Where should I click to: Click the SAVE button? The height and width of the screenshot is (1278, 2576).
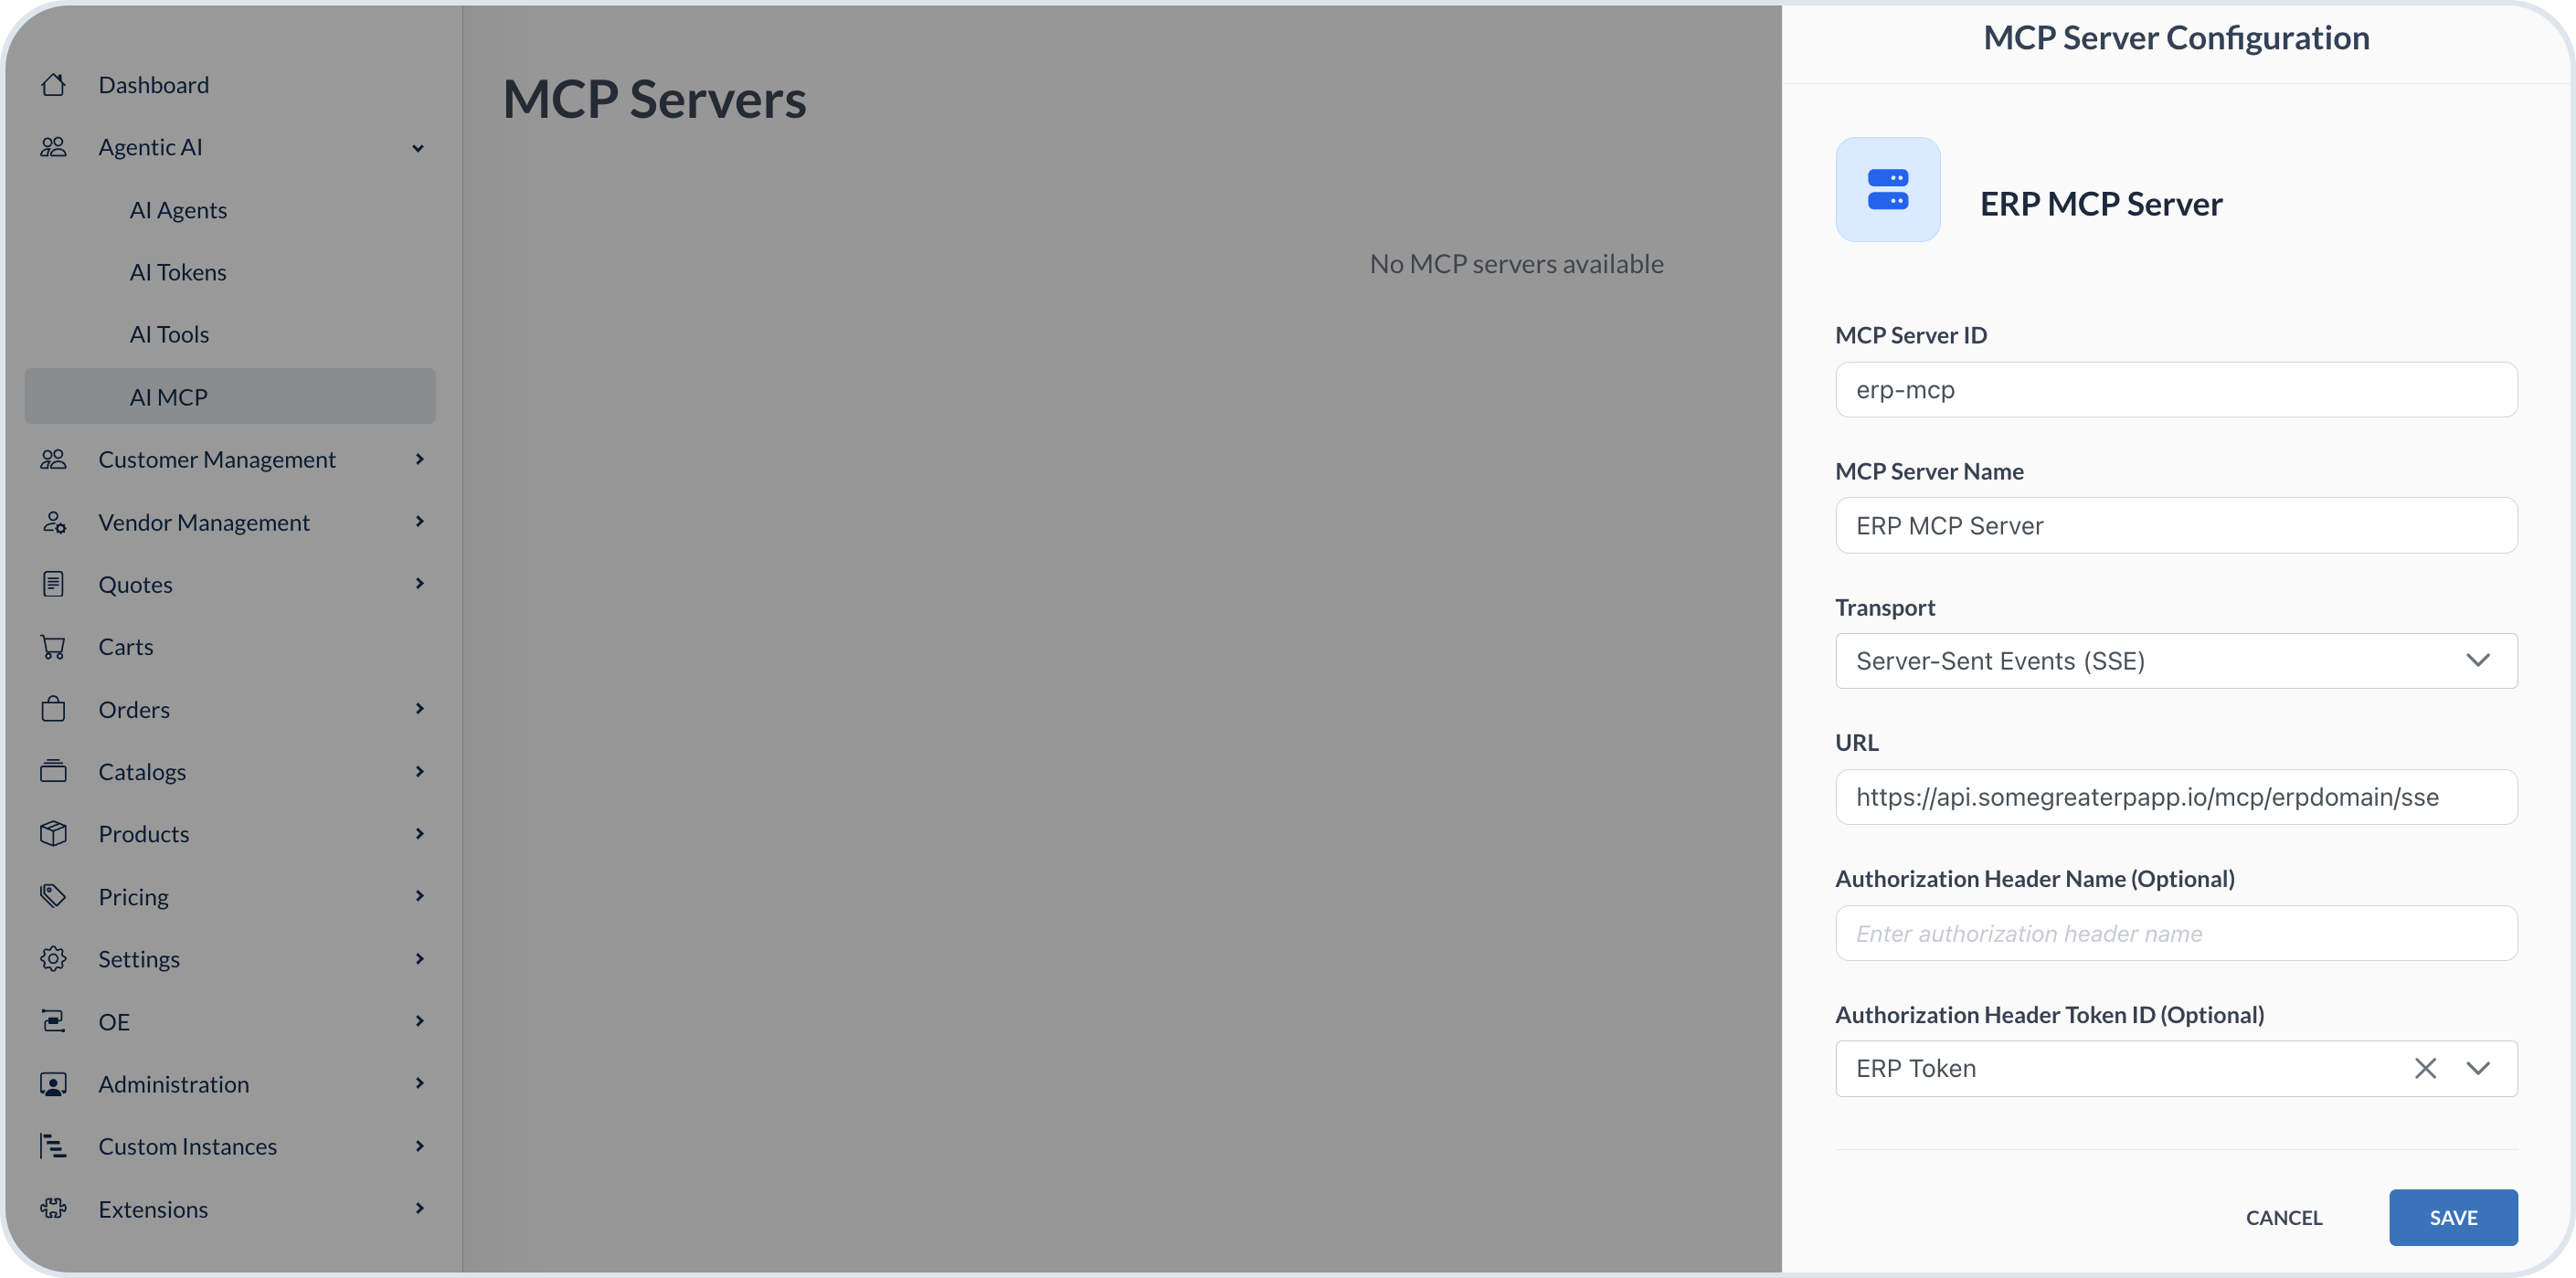[2453, 1217]
